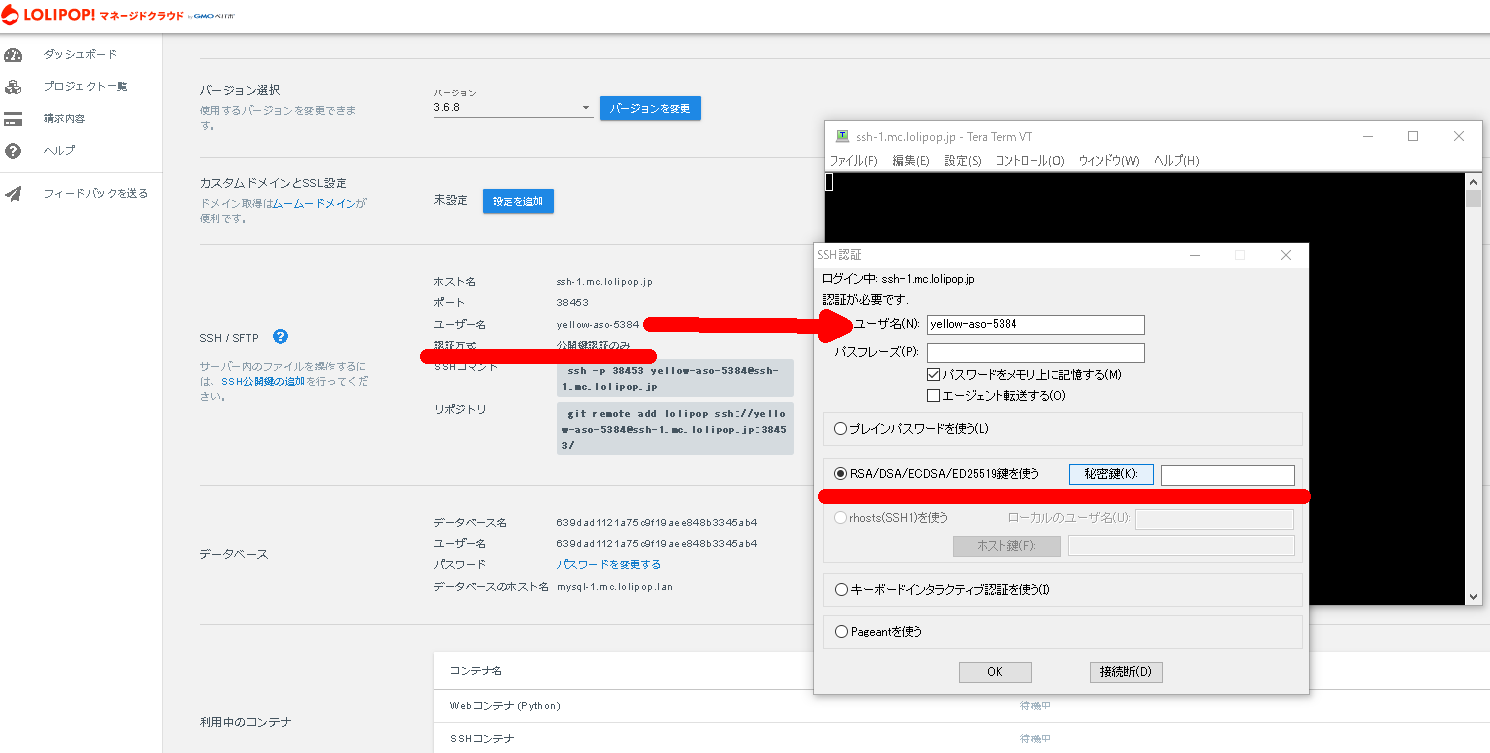Open the 編集(E) menu in Tera Term
Screen dimensions: 1490x753
911,161
